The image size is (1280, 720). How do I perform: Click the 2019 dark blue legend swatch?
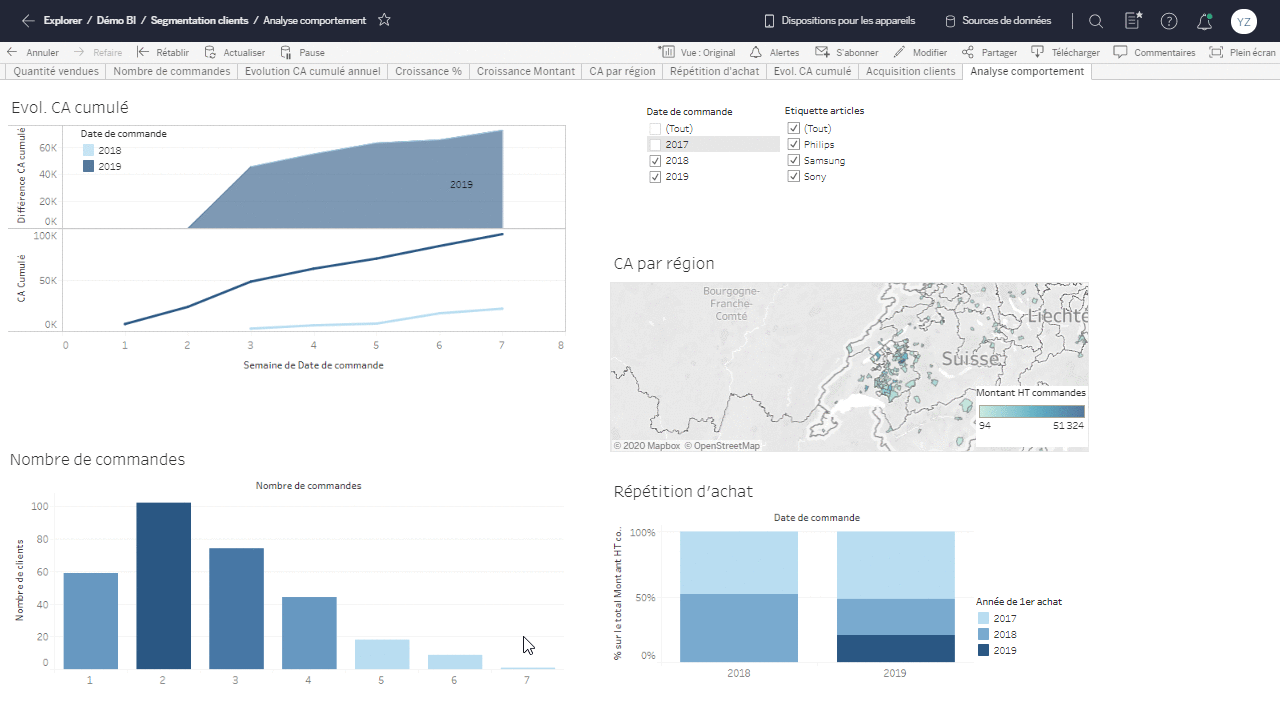click(89, 167)
